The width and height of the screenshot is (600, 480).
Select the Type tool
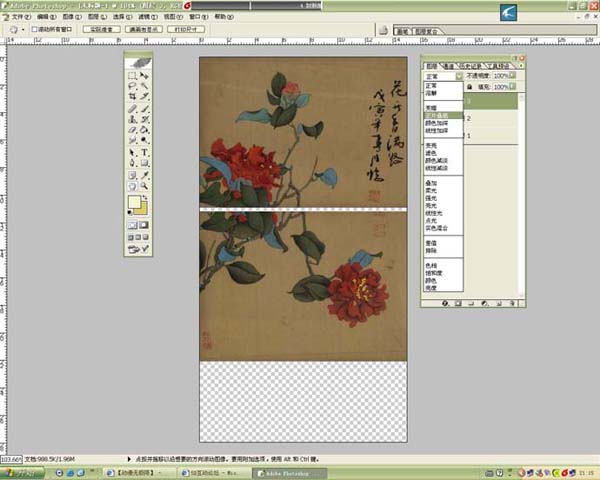144,153
